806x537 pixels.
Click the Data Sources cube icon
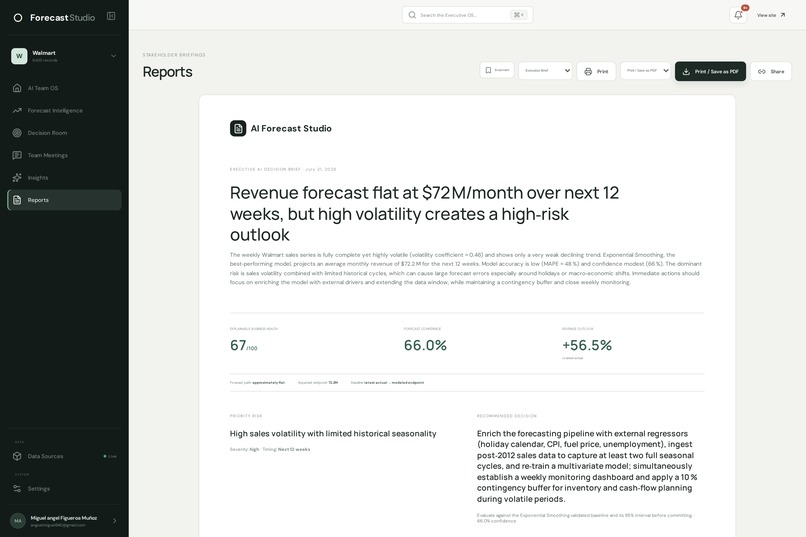17,456
